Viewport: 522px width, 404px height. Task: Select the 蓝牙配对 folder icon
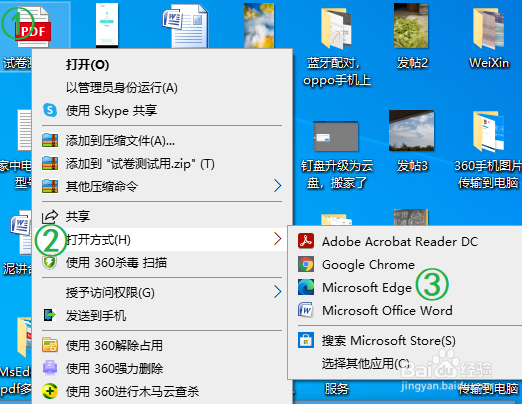point(336,28)
